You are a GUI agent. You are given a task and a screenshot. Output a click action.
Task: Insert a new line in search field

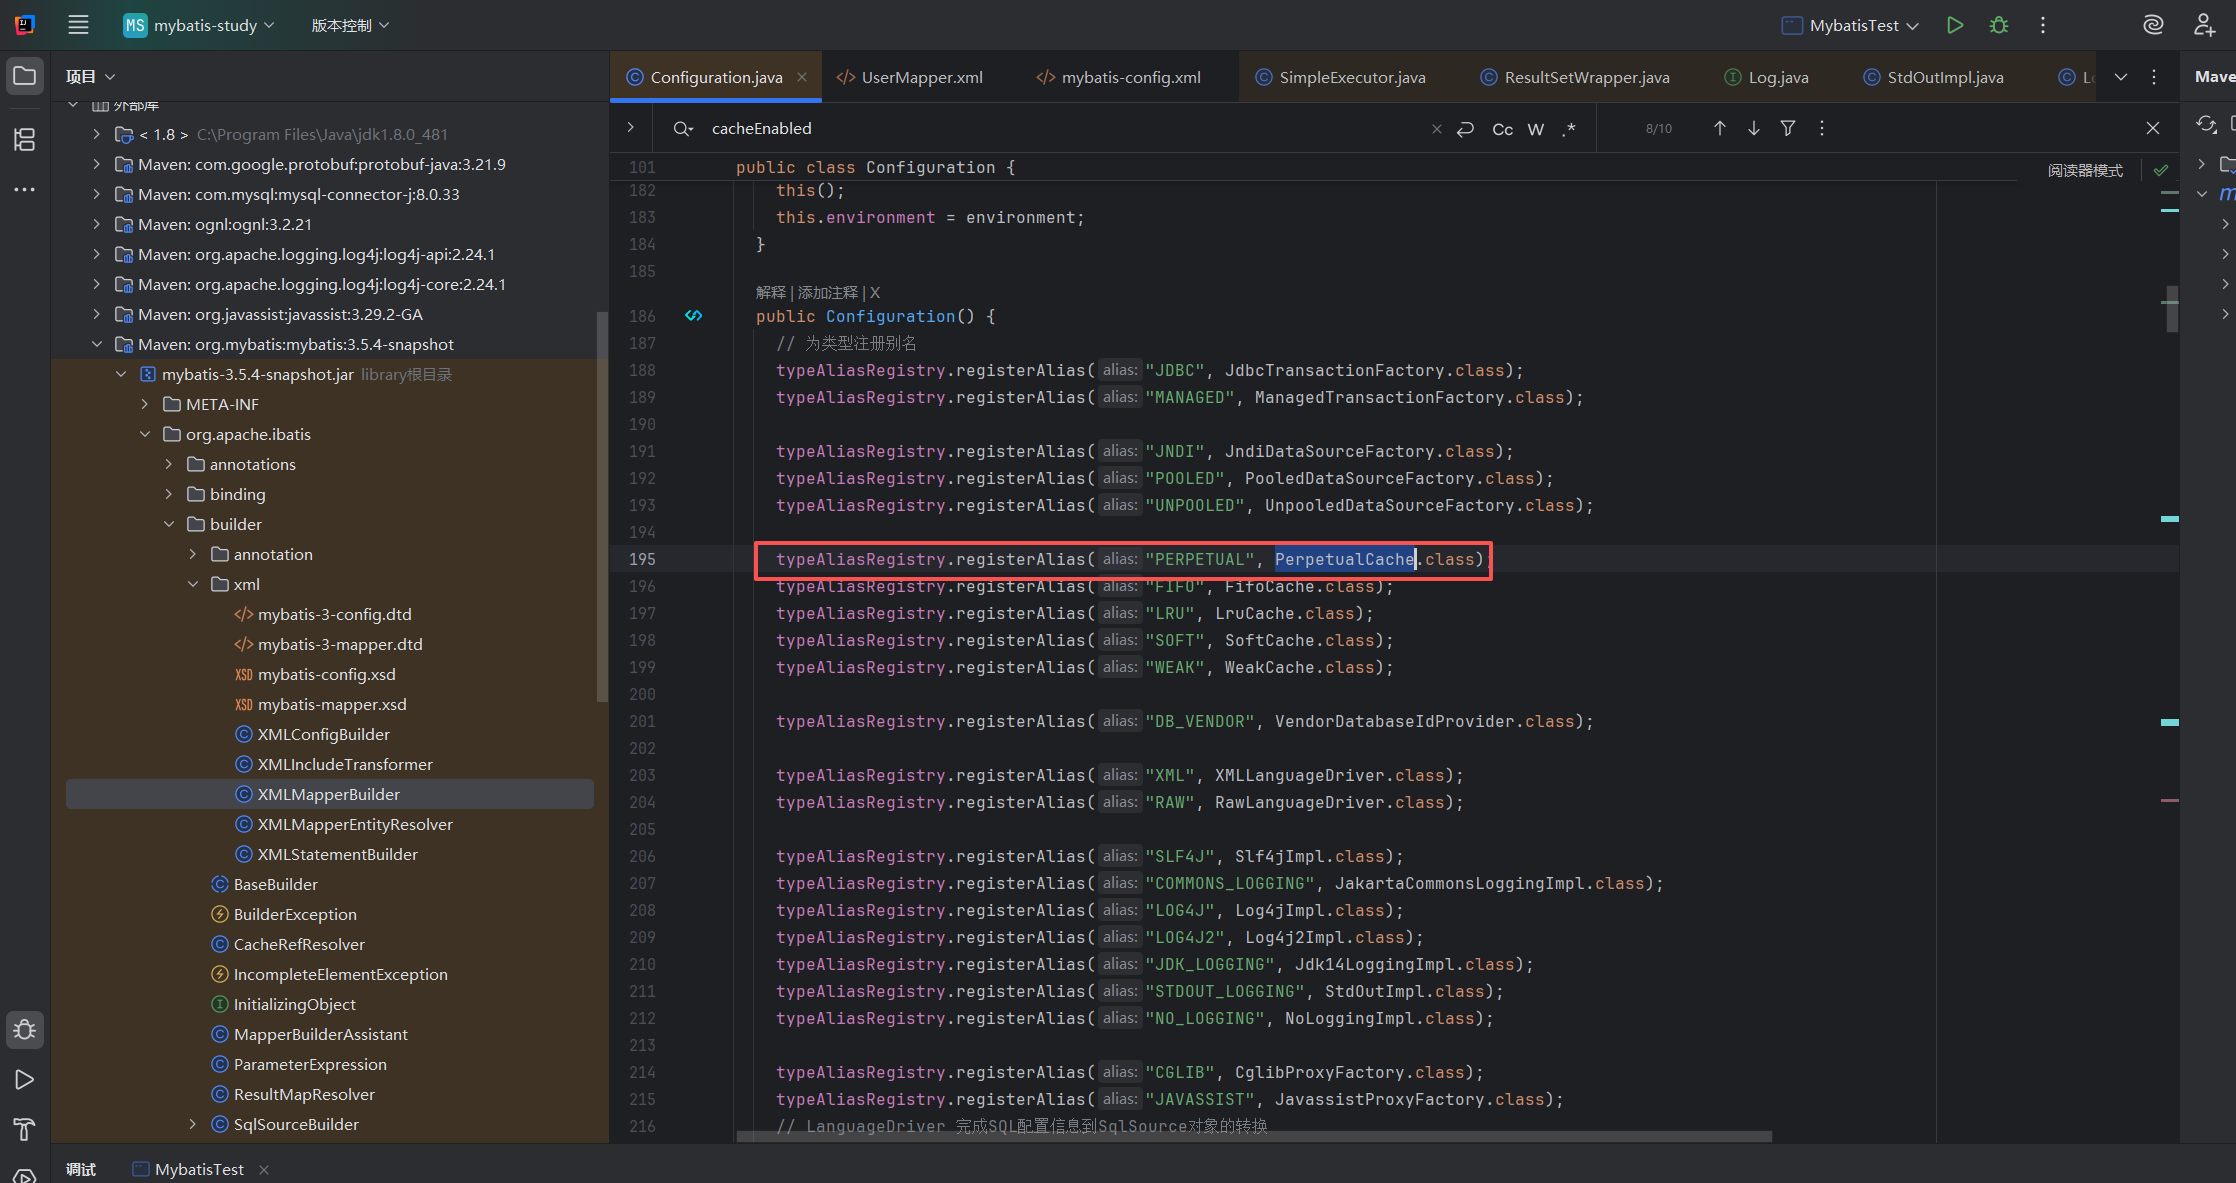[x=1465, y=129]
